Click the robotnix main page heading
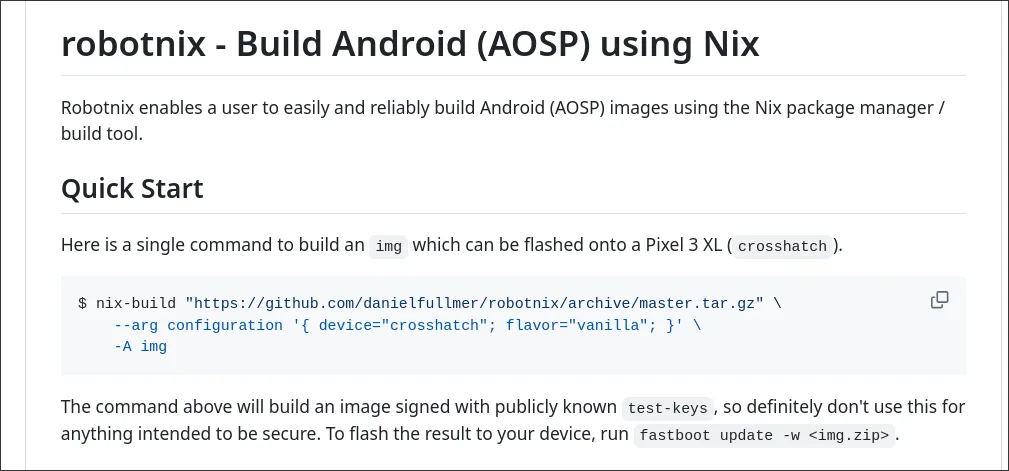This screenshot has width=1009, height=471. (410, 44)
